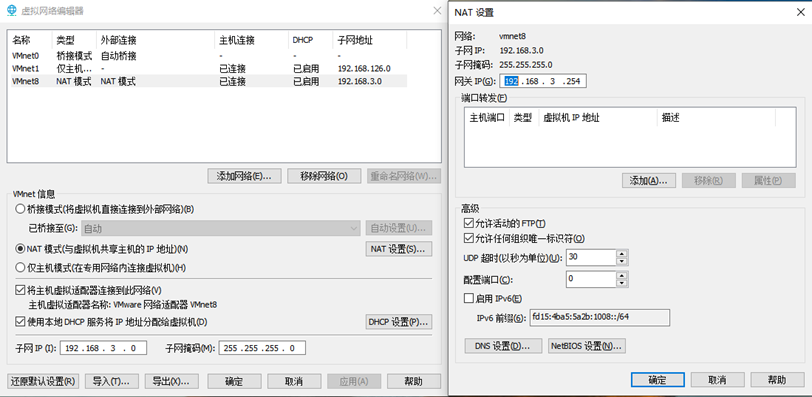Increase UDP timeout with up arrow
The width and height of the screenshot is (812, 397).
tap(622, 253)
